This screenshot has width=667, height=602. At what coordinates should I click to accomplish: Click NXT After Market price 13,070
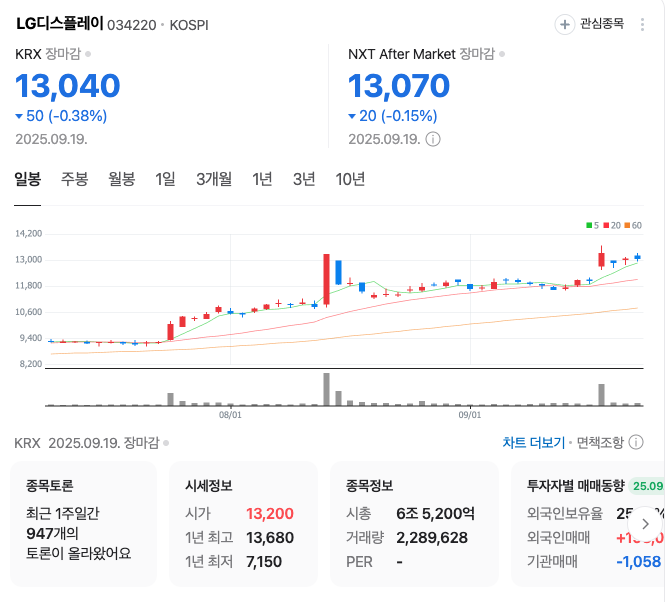click(x=399, y=86)
